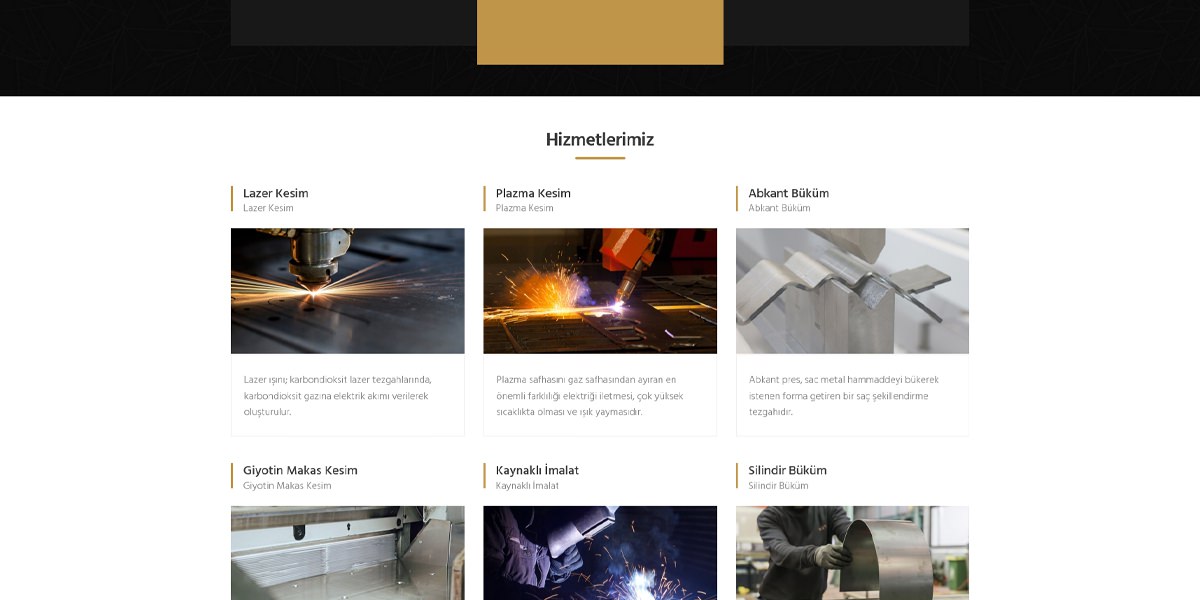Open the Plazma Kesim sparks image
1200x600 pixels.
click(x=600, y=291)
